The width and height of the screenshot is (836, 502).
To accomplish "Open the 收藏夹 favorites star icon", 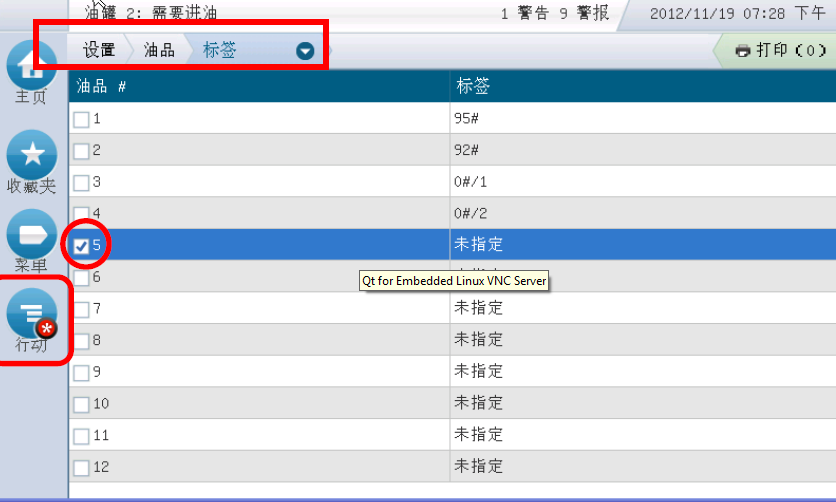I will [31, 155].
